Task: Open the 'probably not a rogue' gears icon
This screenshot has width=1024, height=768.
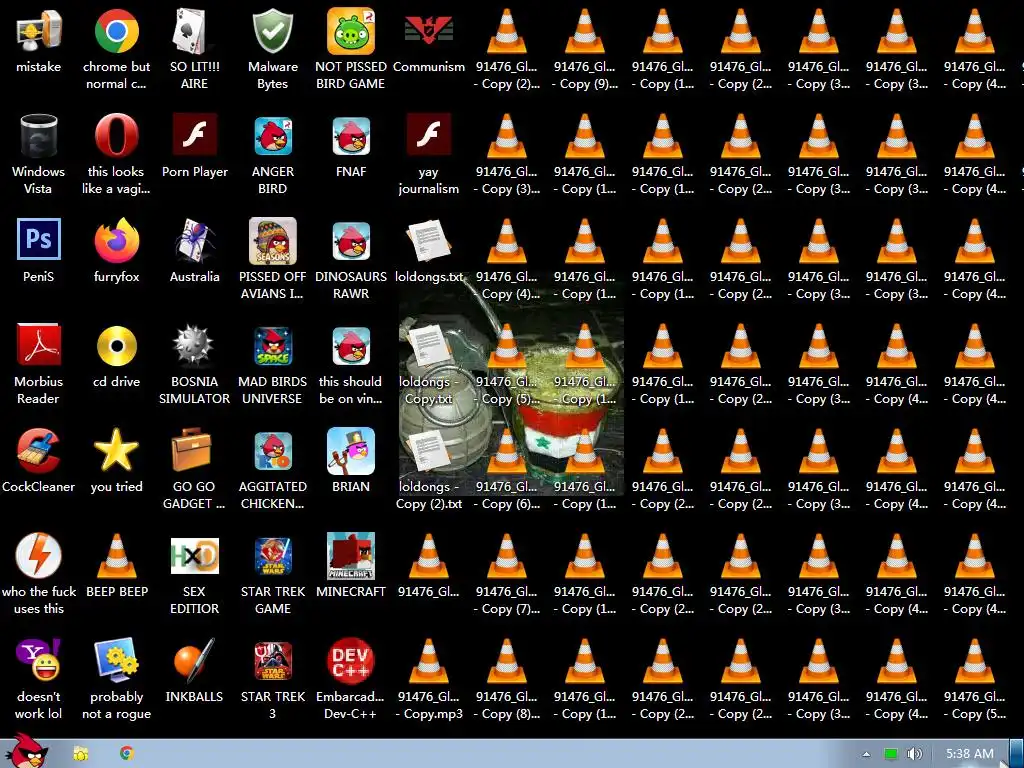Action: [x=116, y=660]
